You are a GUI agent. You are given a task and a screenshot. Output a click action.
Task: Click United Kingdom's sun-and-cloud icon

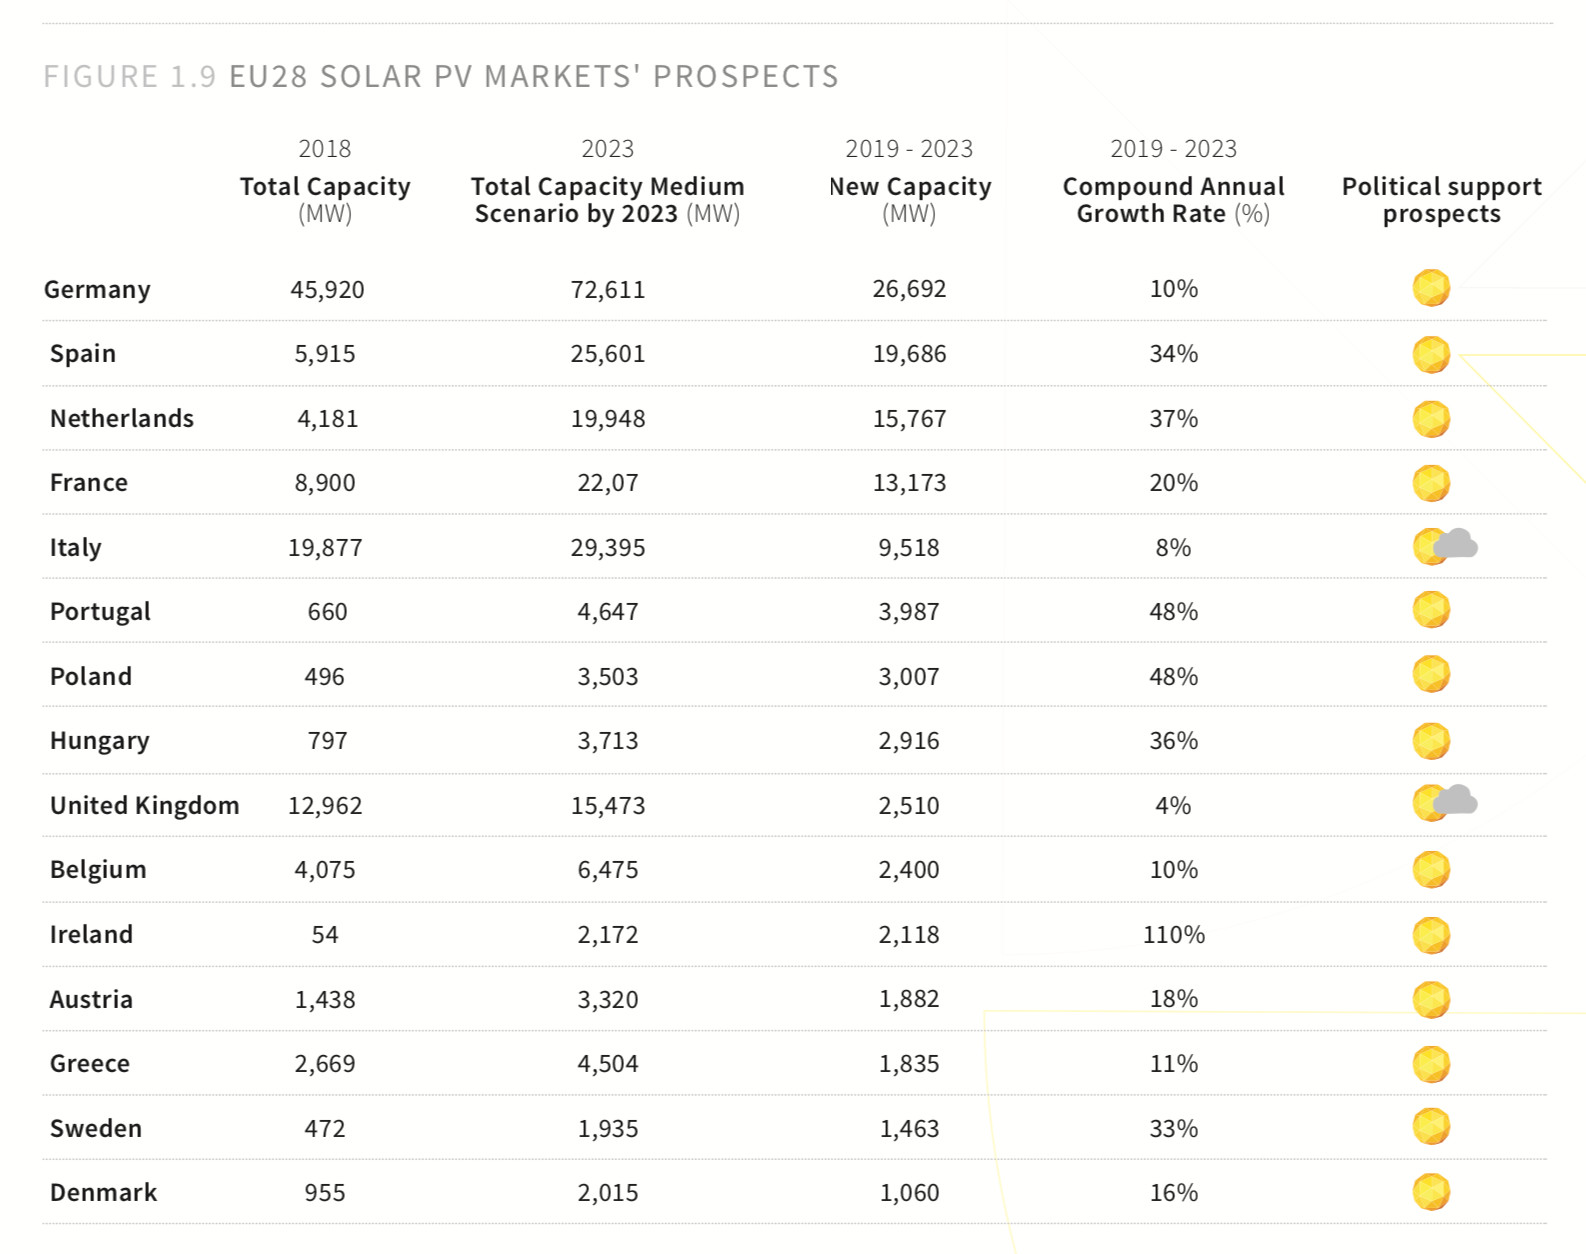[x=1445, y=802]
